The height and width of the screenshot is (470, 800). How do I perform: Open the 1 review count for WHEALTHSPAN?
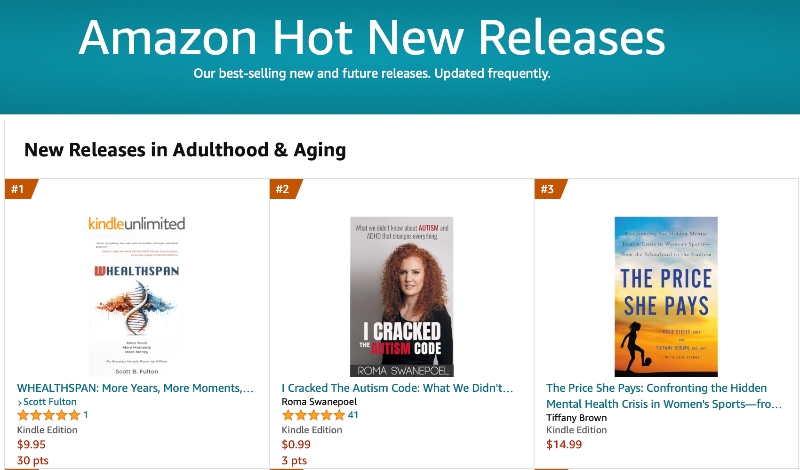[x=86, y=415]
